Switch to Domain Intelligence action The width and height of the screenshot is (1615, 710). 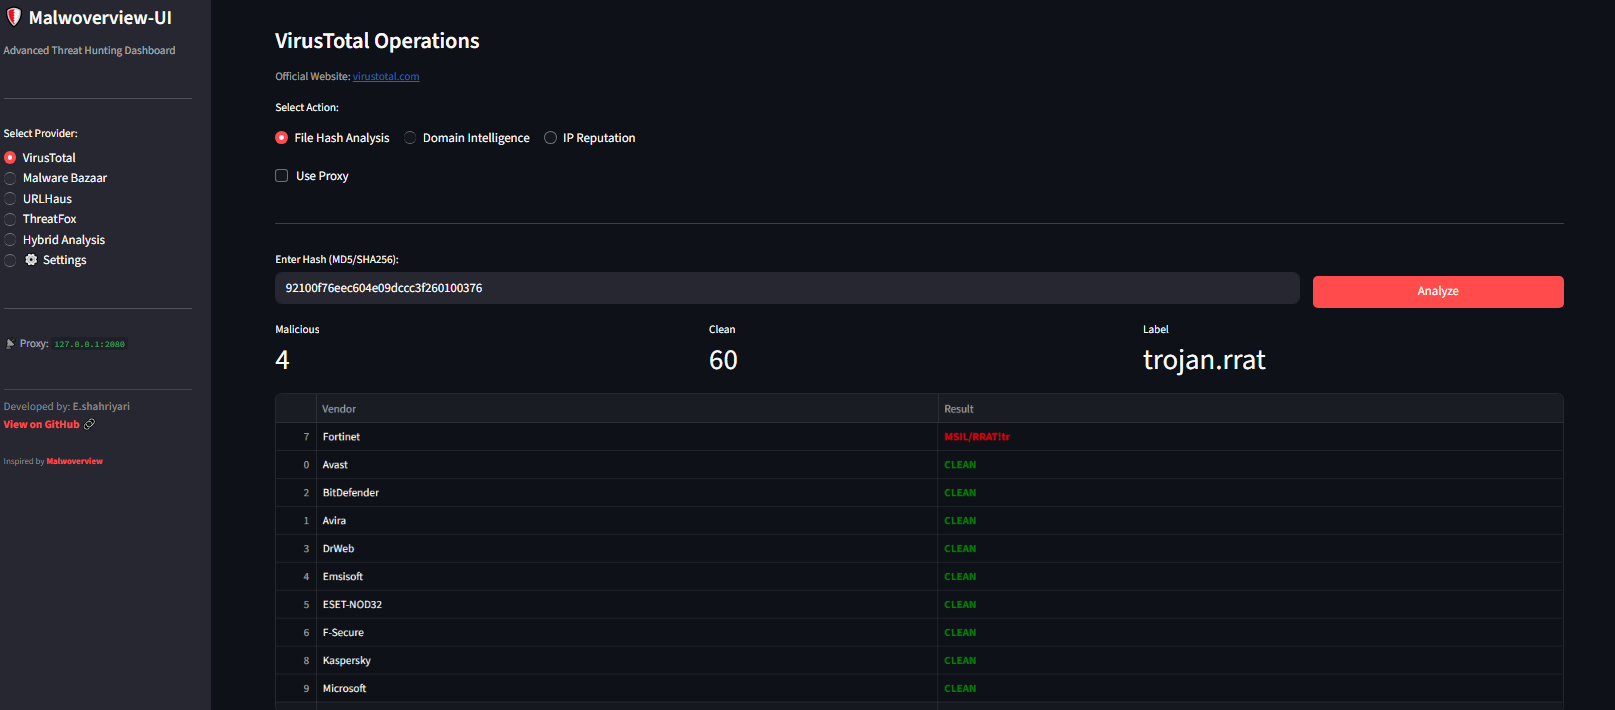point(467,138)
